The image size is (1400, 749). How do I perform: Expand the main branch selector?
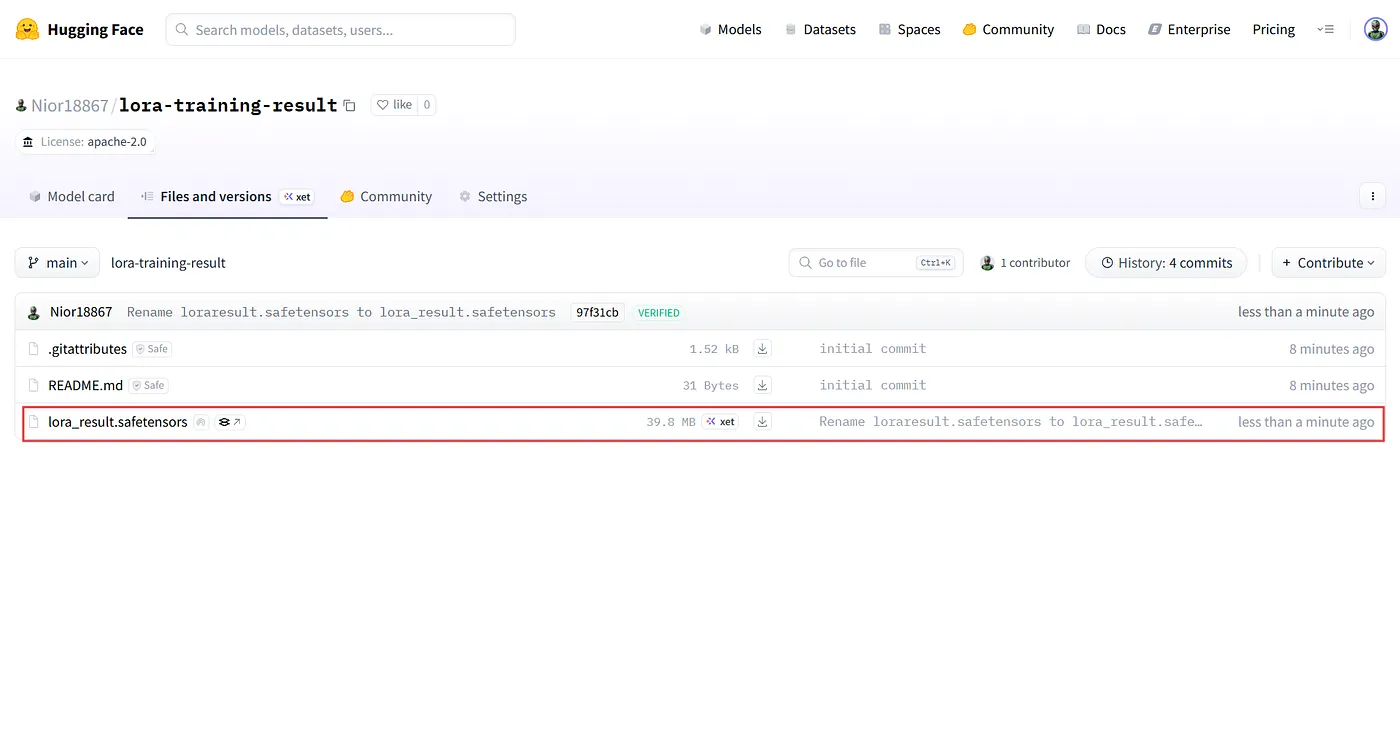coord(57,263)
